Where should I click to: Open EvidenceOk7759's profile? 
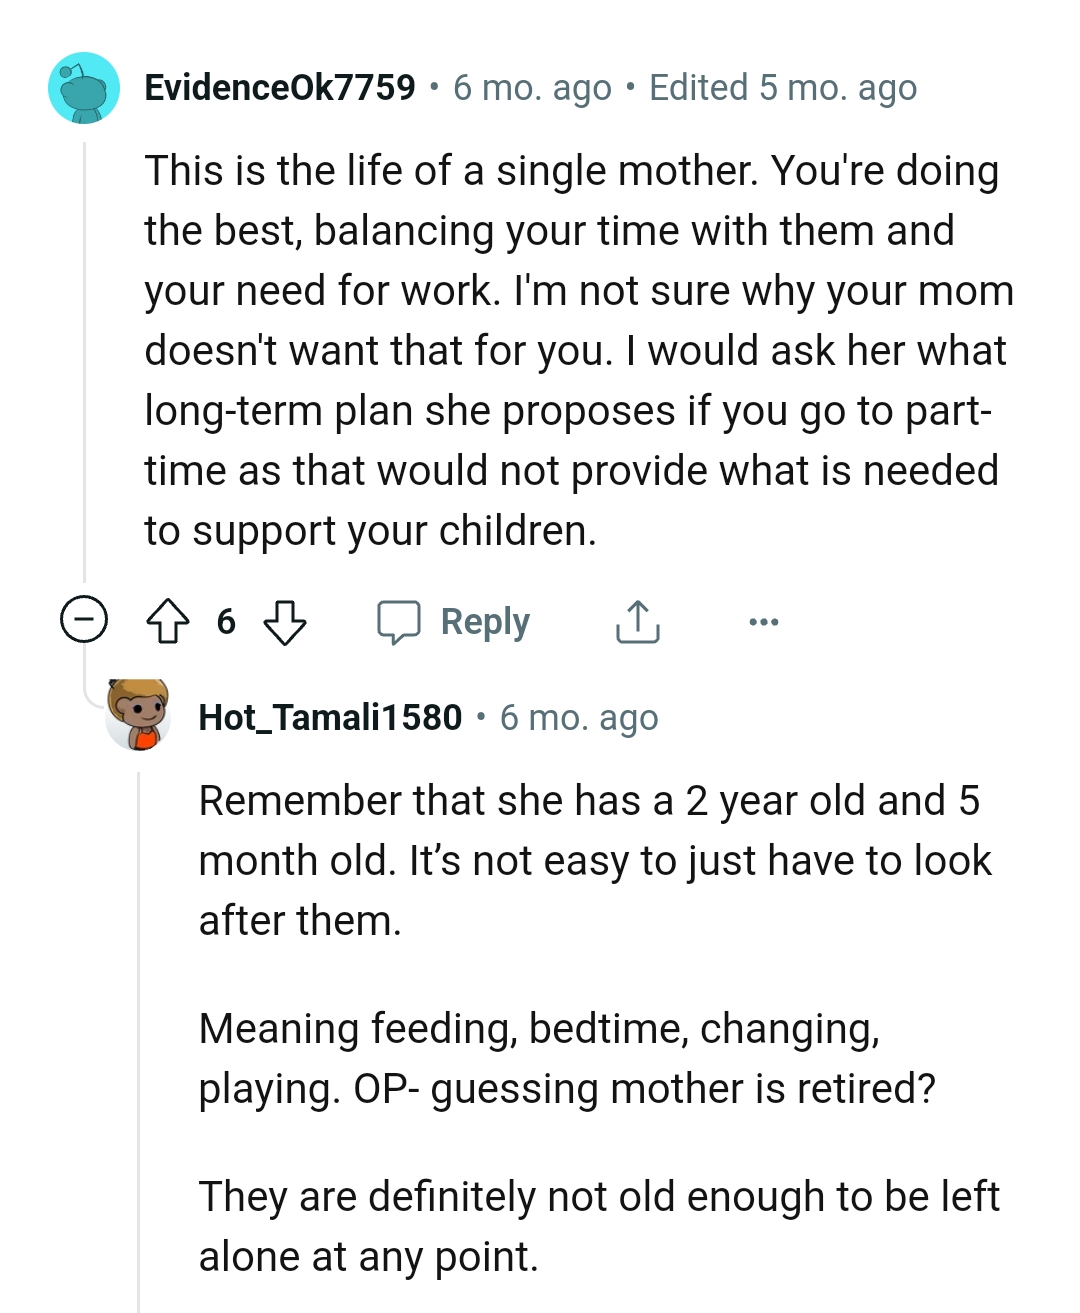(280, 88)
